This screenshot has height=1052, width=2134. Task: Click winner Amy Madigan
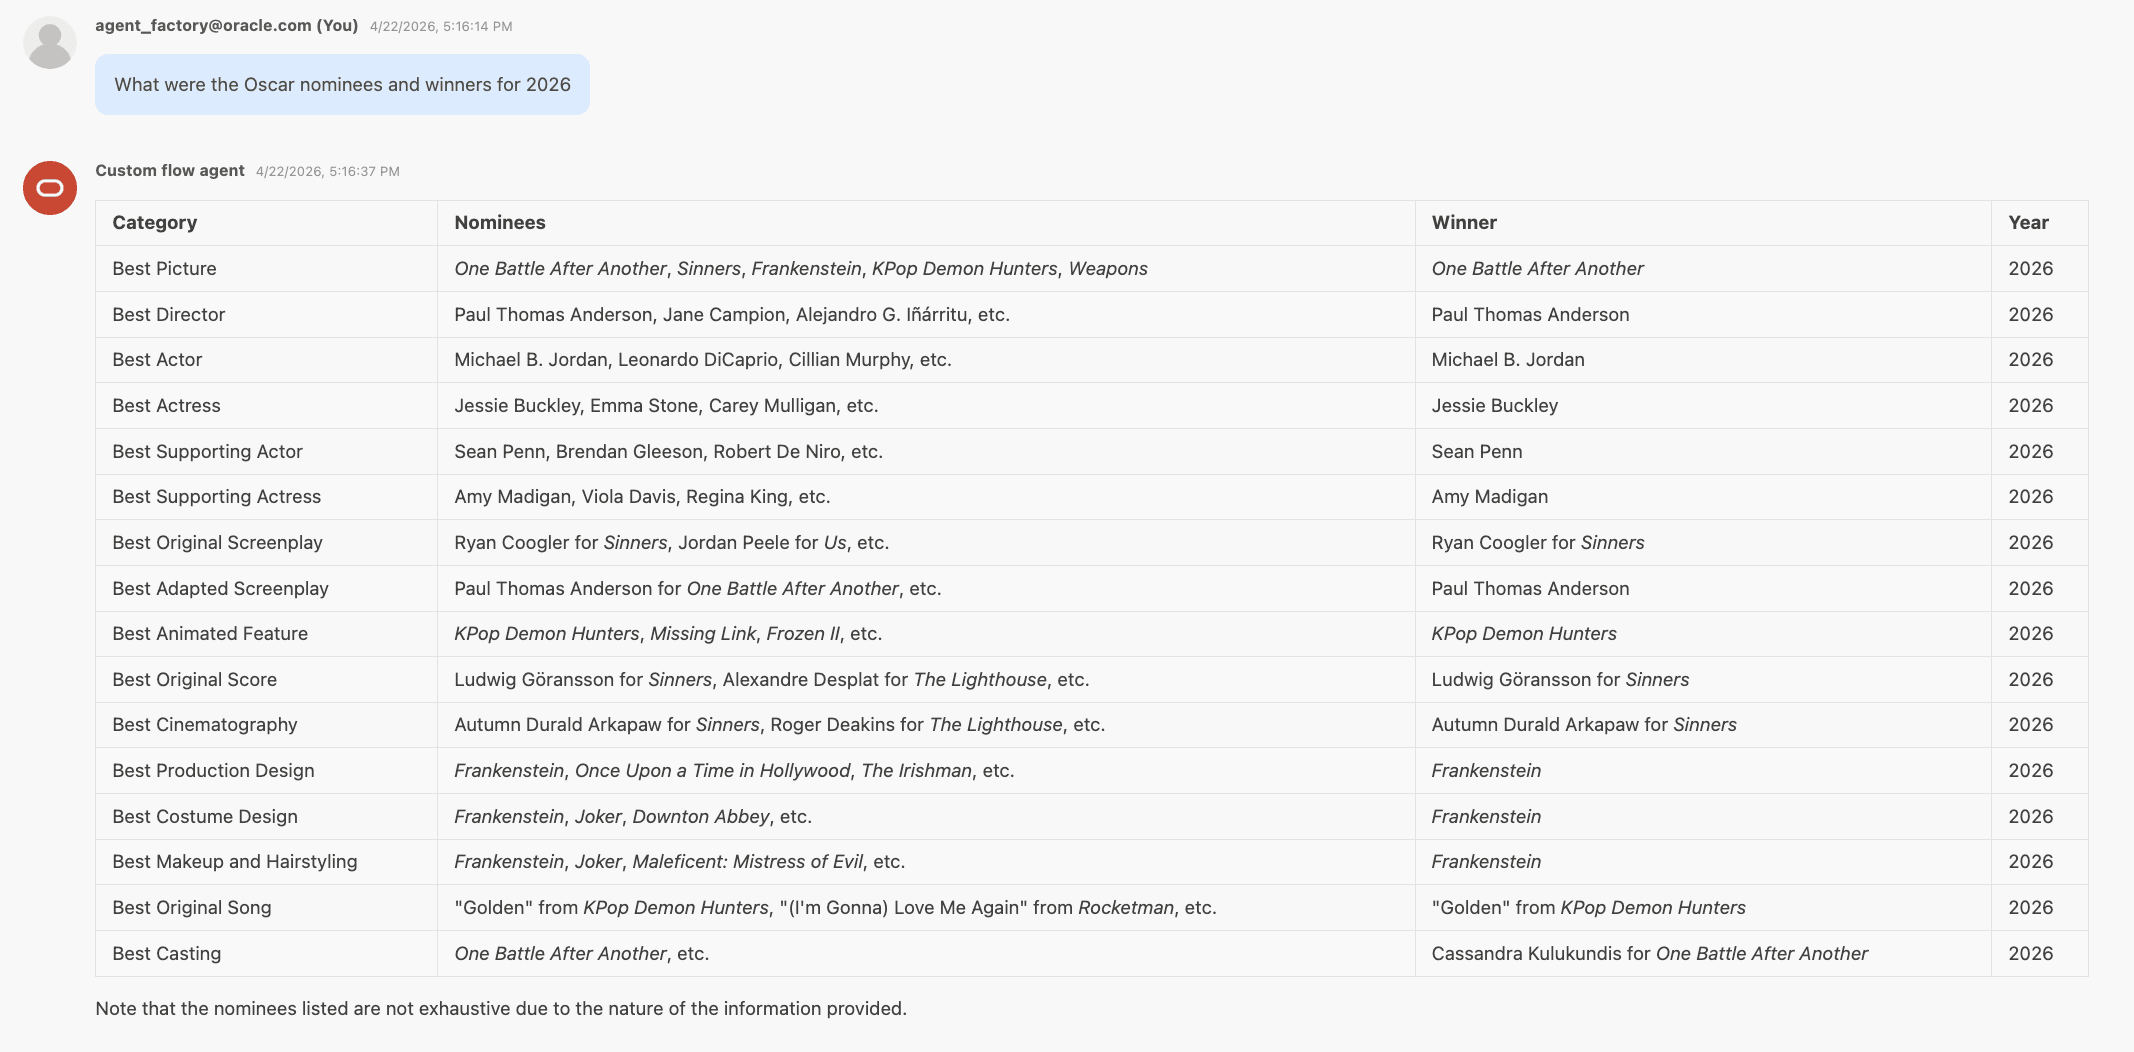click(x=1703, y=497)
